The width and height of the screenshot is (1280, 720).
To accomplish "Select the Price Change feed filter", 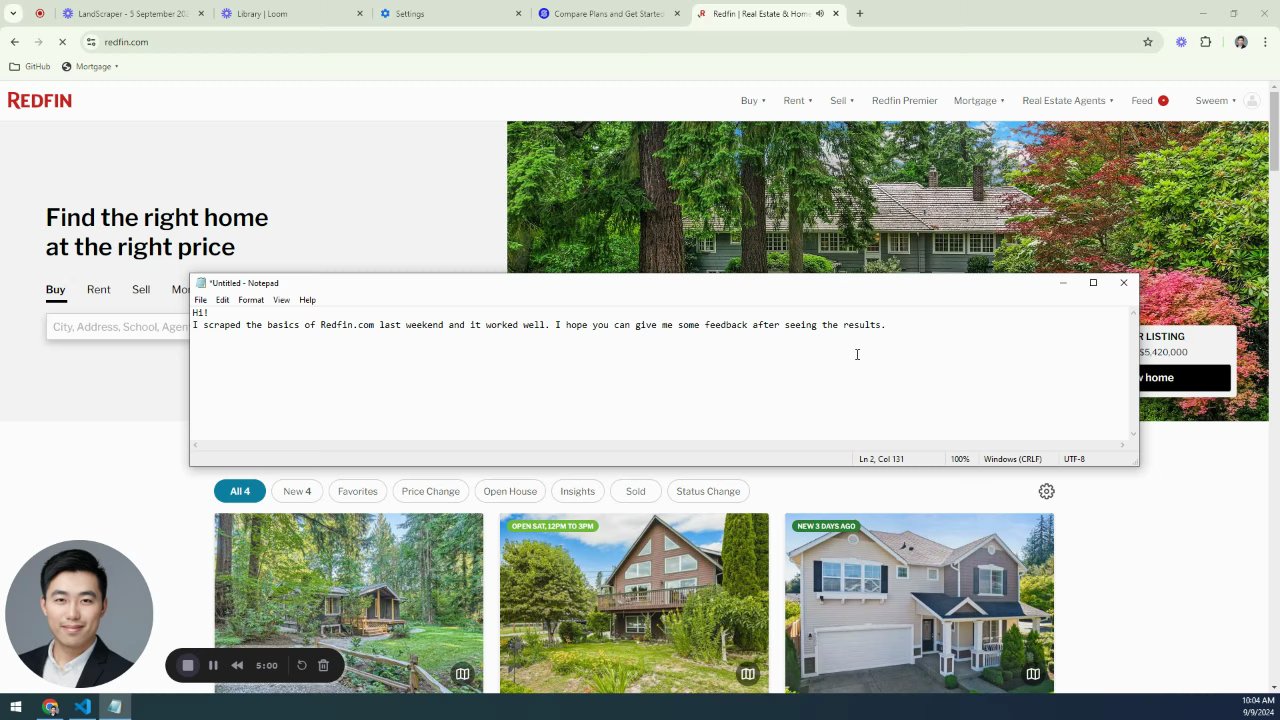I will [431, 491].
